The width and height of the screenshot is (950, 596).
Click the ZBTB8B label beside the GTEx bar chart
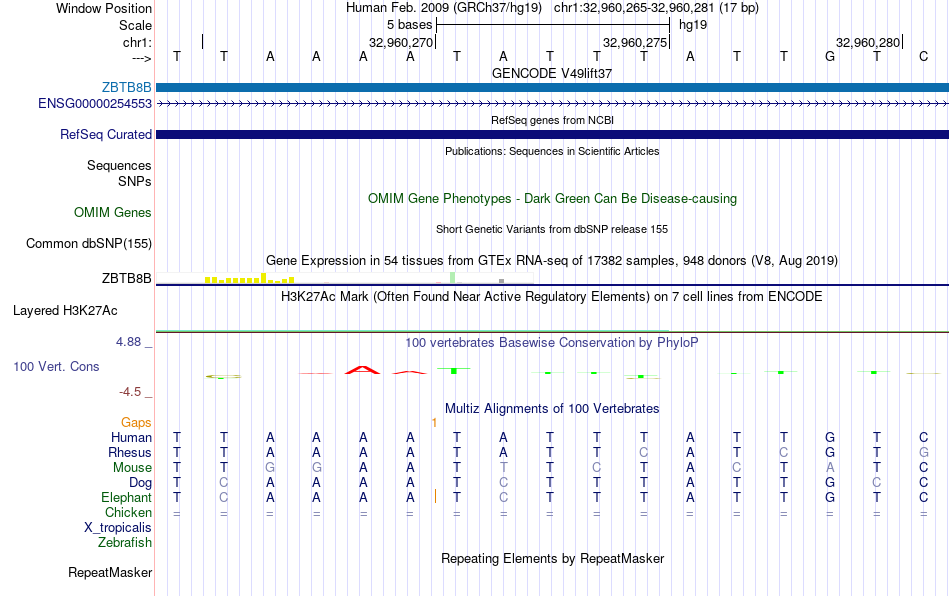126,278
